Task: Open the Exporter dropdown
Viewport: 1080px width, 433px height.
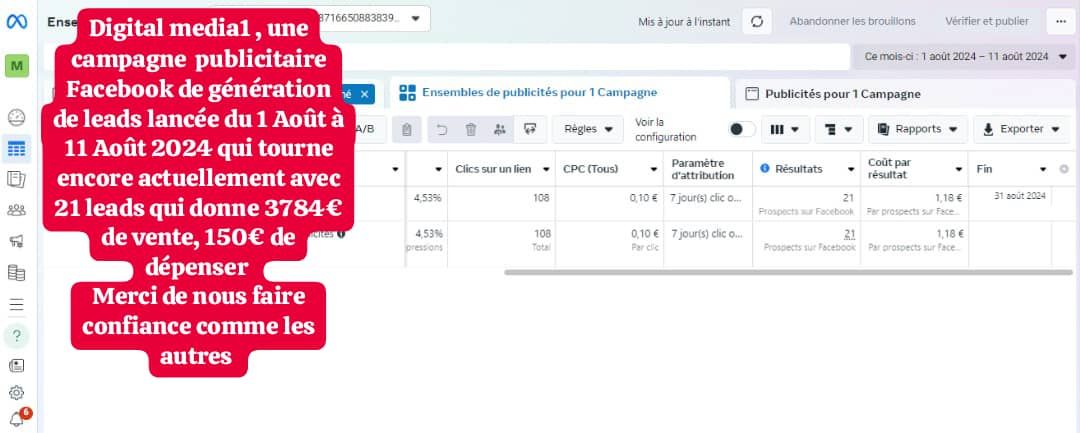Action: point(1021,129)
